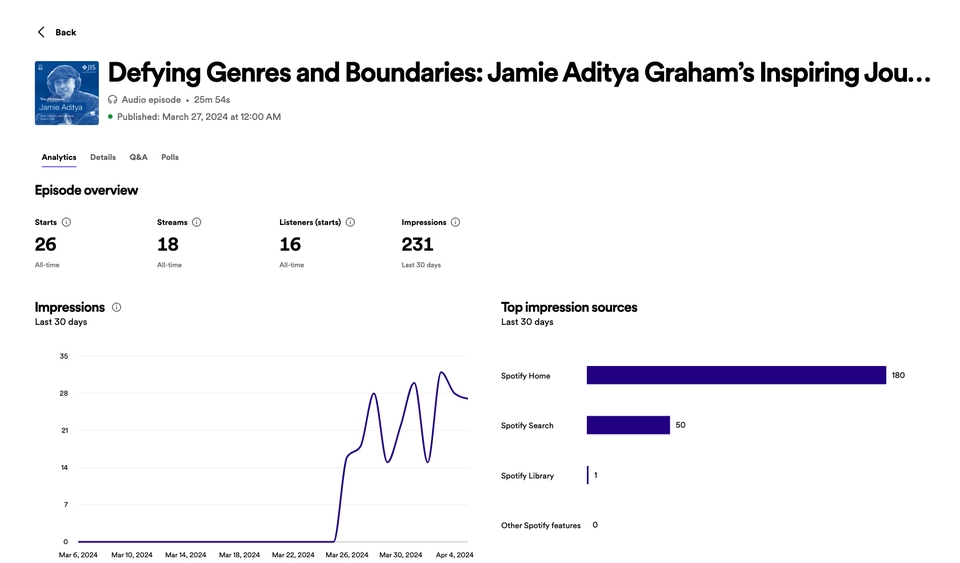Switch to the Details tab

coord(103,157)
